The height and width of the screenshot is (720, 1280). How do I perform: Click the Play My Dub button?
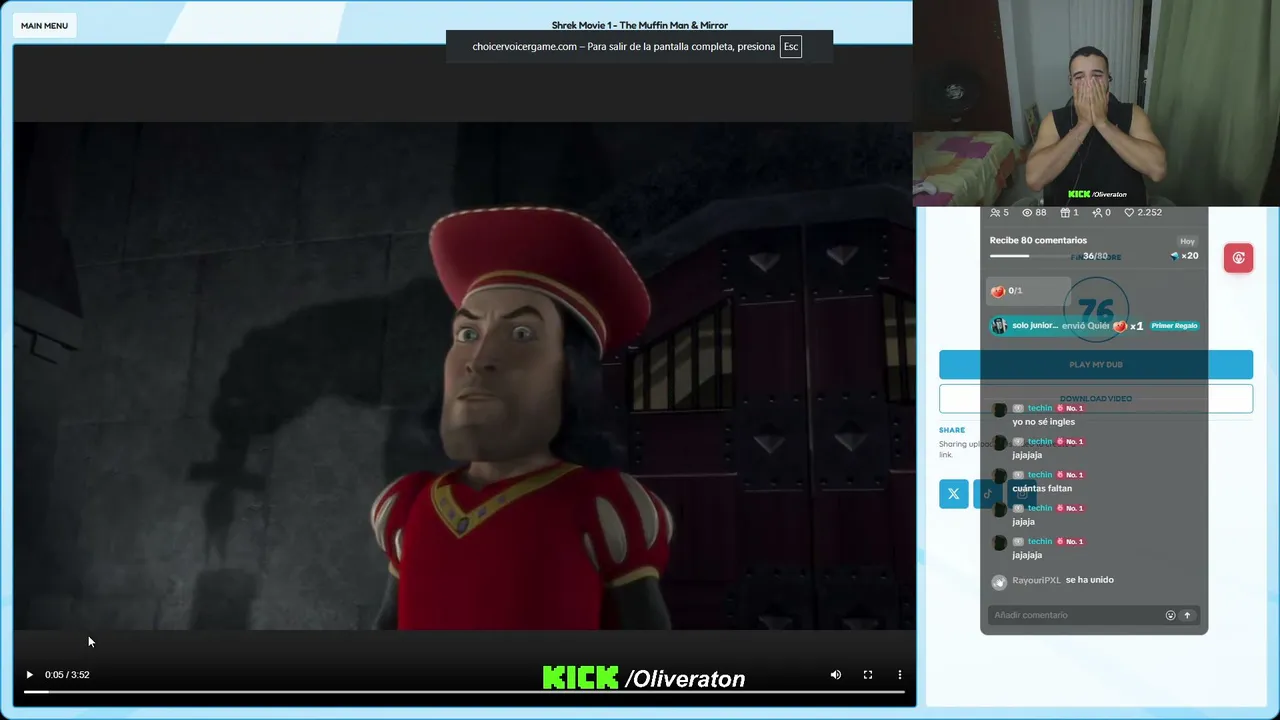click(x=1096, y=364)
